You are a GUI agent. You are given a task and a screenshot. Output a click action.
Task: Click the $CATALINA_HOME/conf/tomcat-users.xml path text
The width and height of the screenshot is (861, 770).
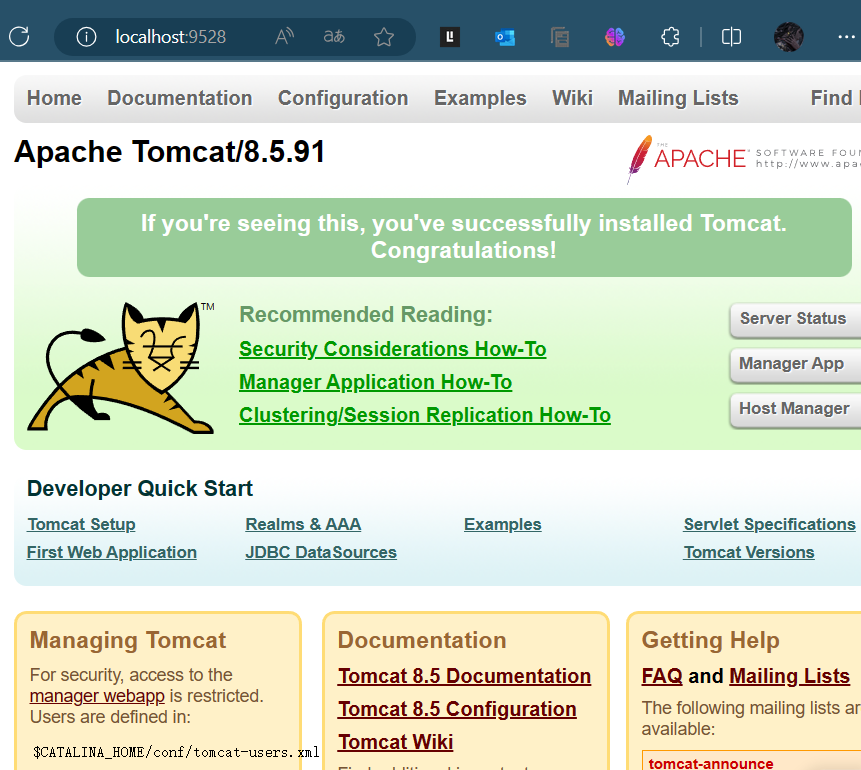click(x=176, y=752)
